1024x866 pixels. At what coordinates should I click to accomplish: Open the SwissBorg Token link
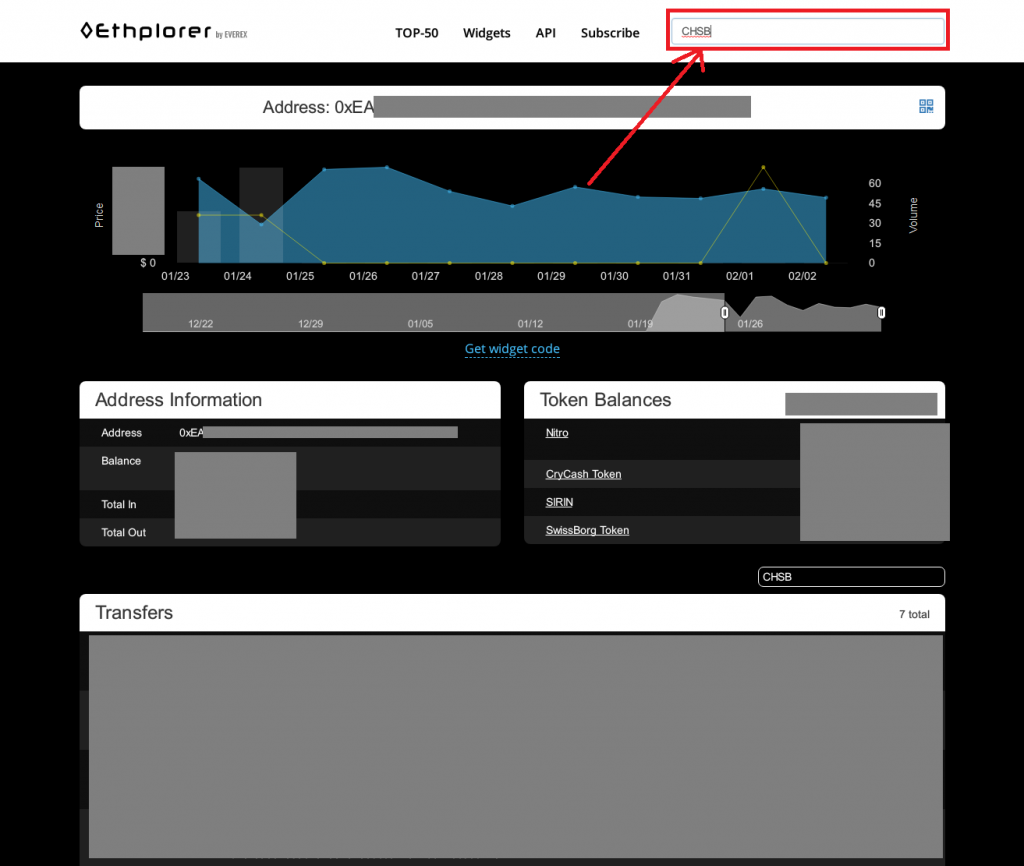click(587, 530)
